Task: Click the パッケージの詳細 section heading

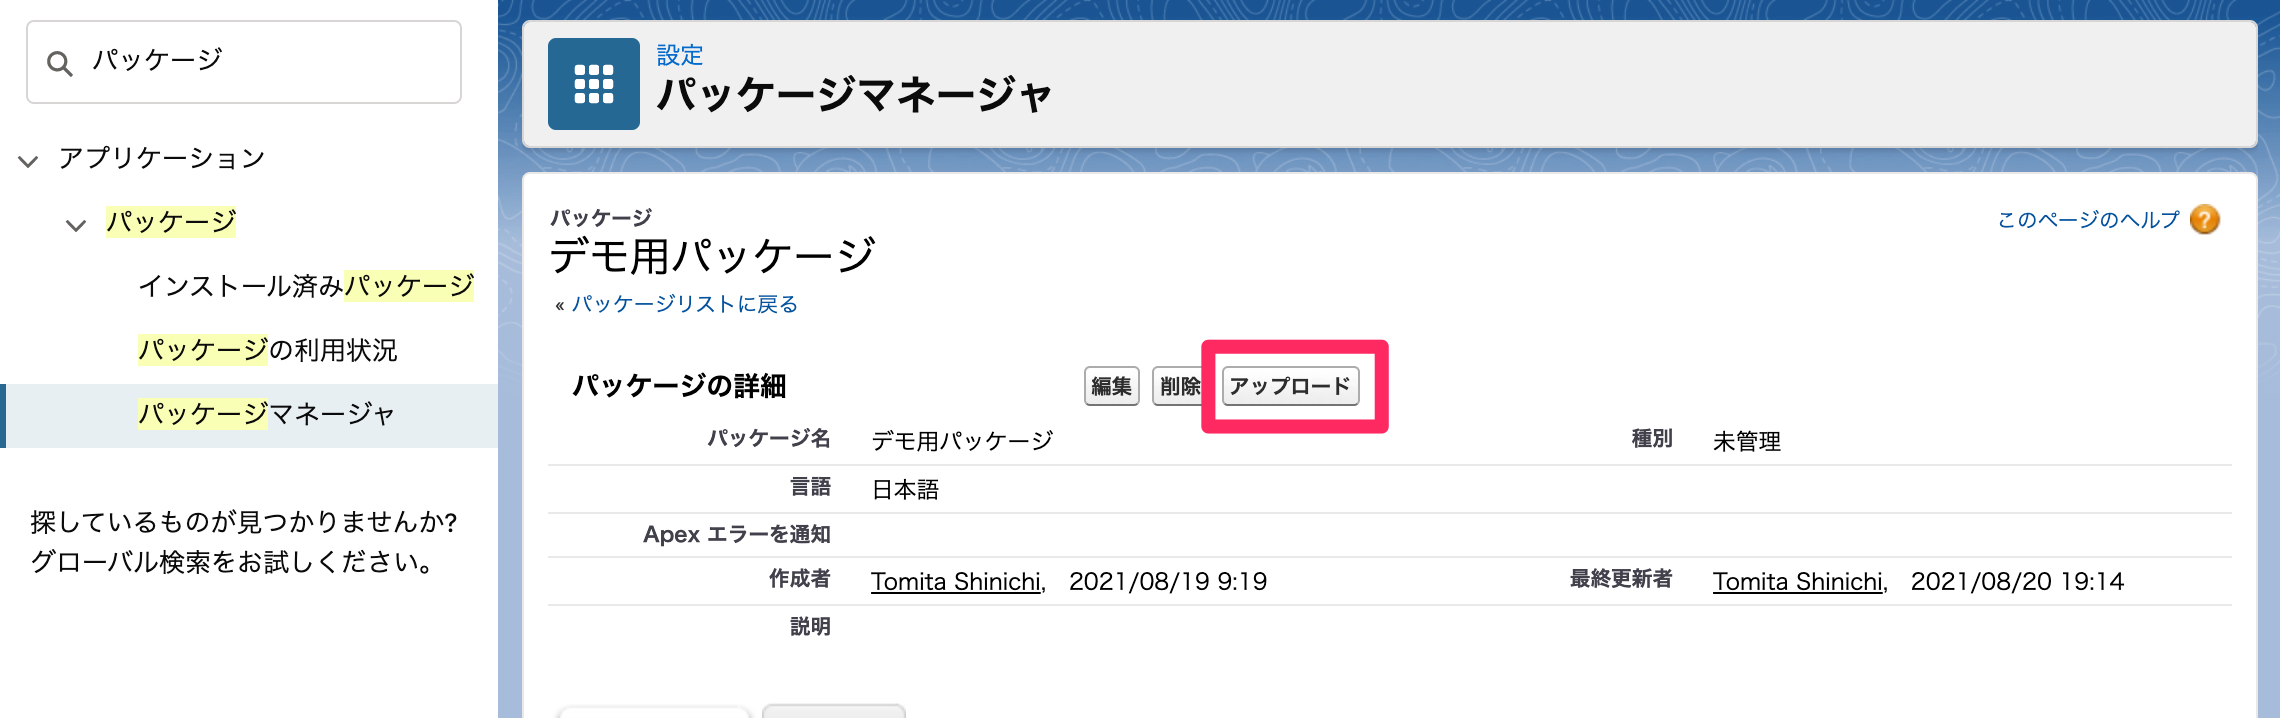Action: [679, 386]
